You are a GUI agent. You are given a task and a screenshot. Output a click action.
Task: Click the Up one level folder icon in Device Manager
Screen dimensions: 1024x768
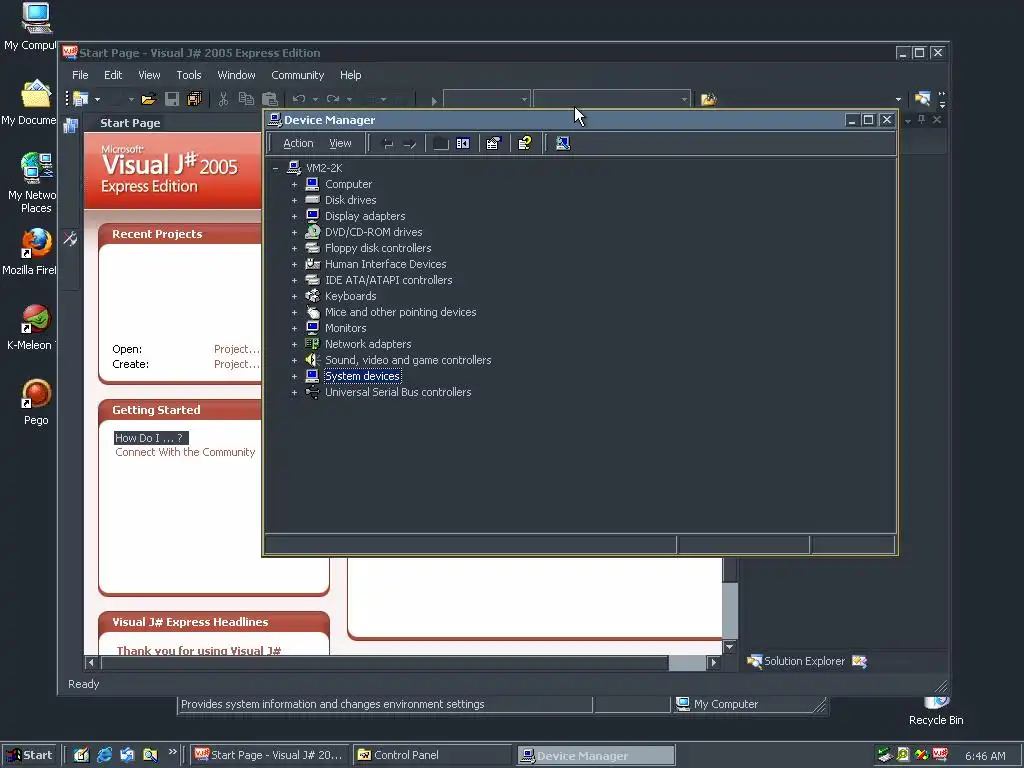tap(441, 143)
